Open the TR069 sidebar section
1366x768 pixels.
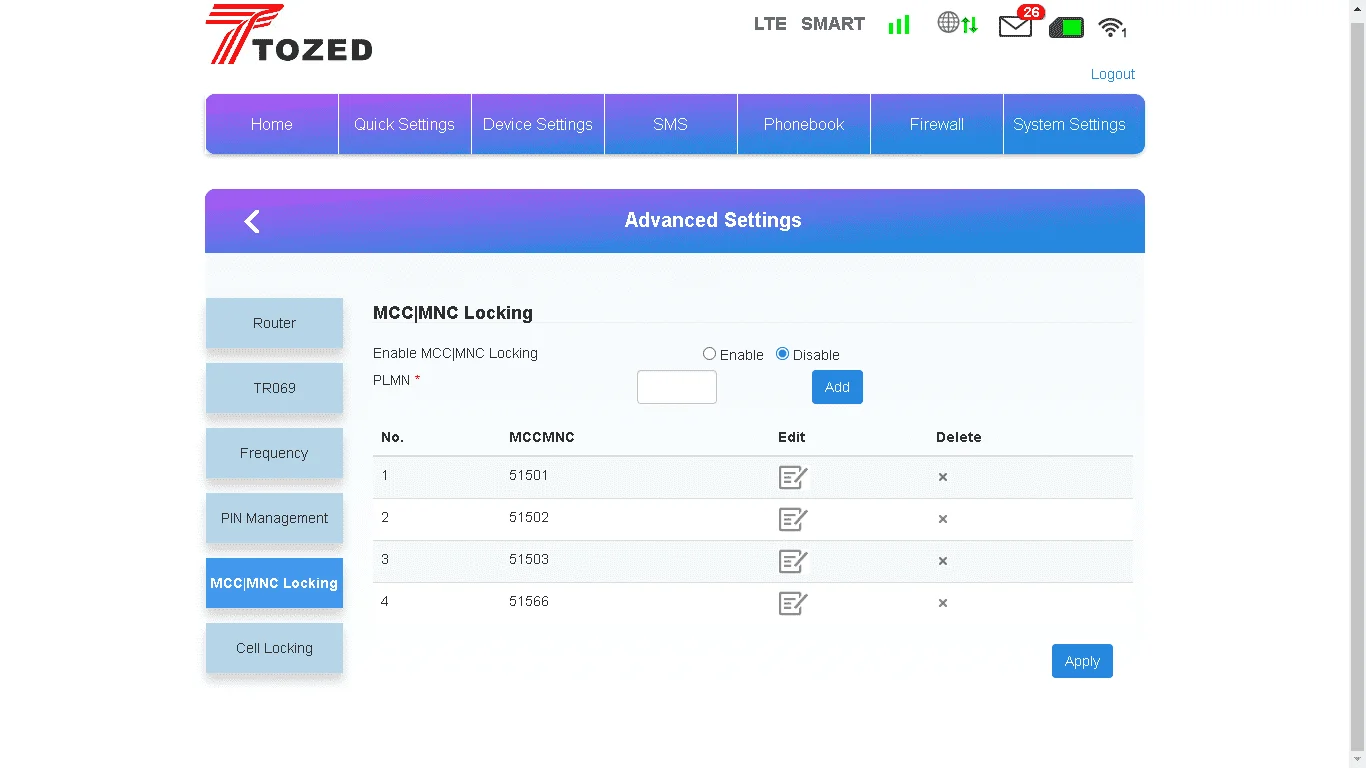coord(274,388)
